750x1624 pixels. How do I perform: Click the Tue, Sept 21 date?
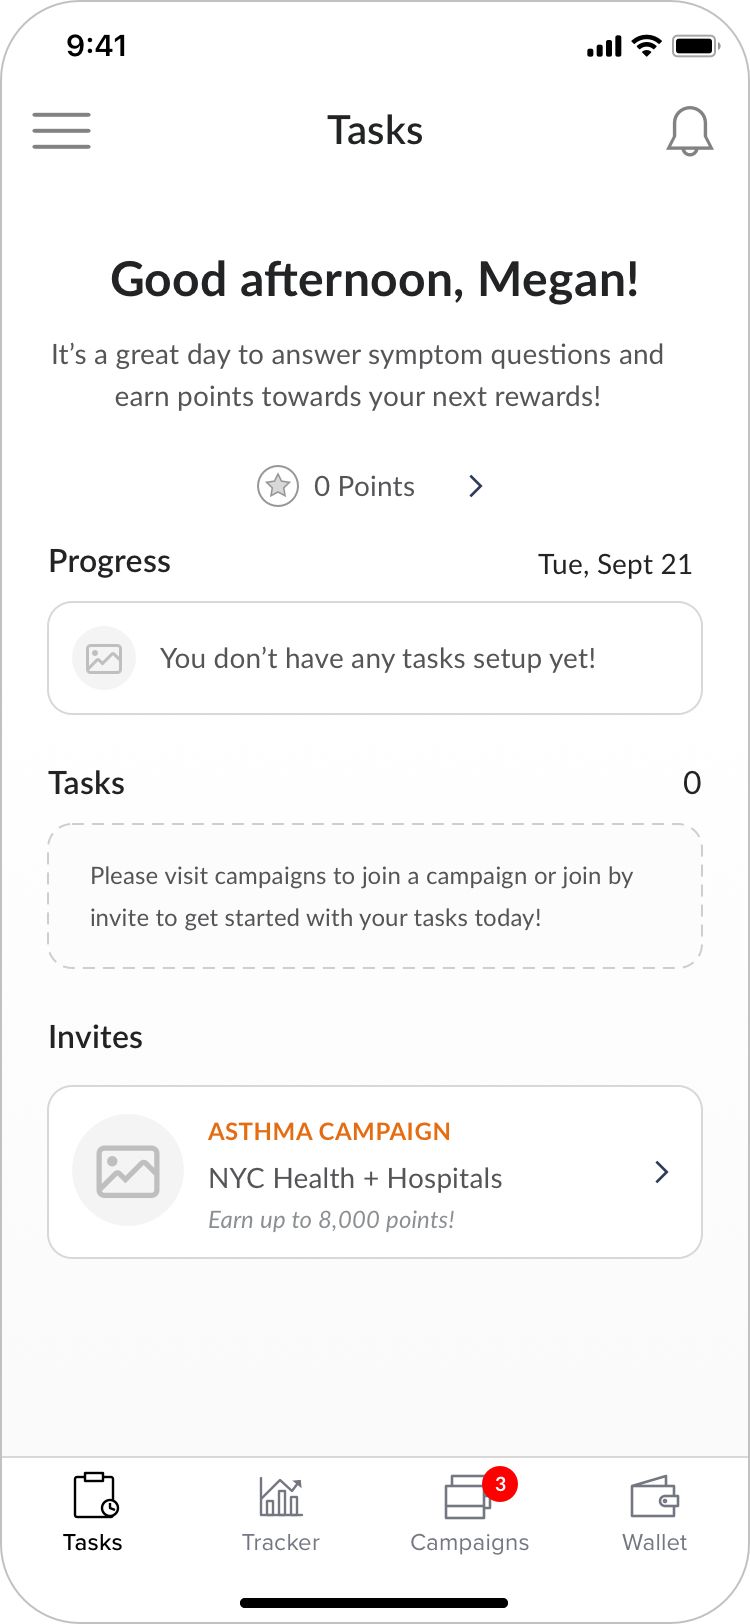click(x=615, y=564)
